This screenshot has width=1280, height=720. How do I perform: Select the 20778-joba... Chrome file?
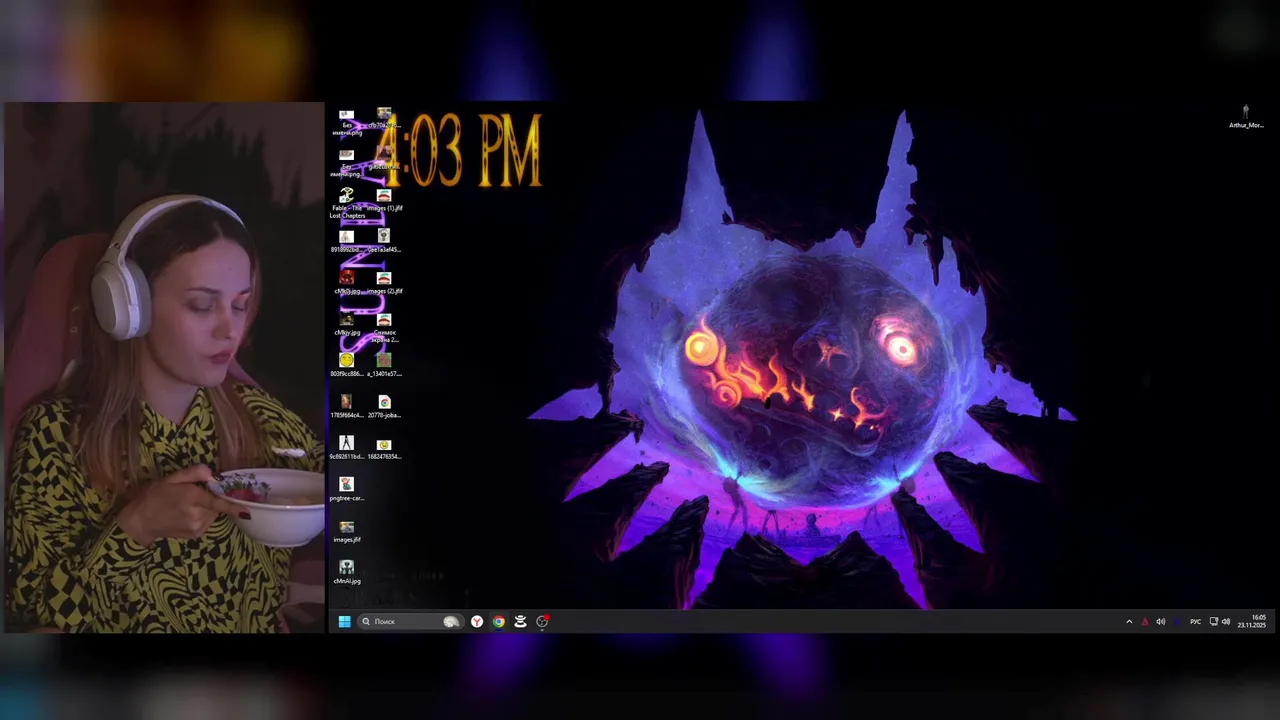coord(384,407)
